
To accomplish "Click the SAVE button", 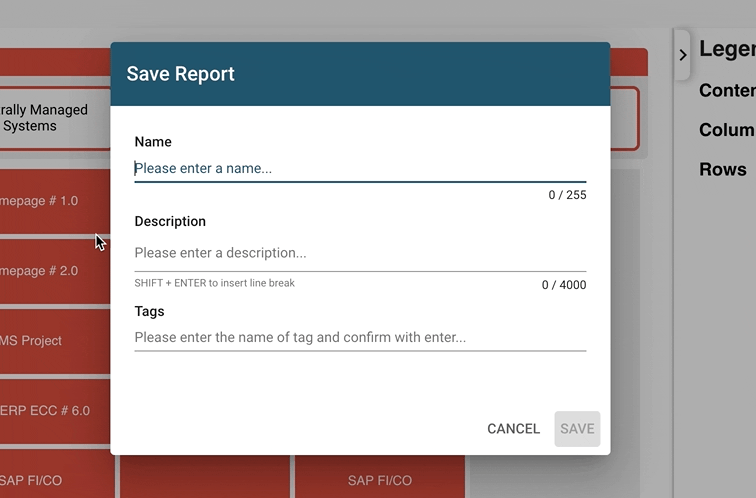I will [x=577, y=429].
